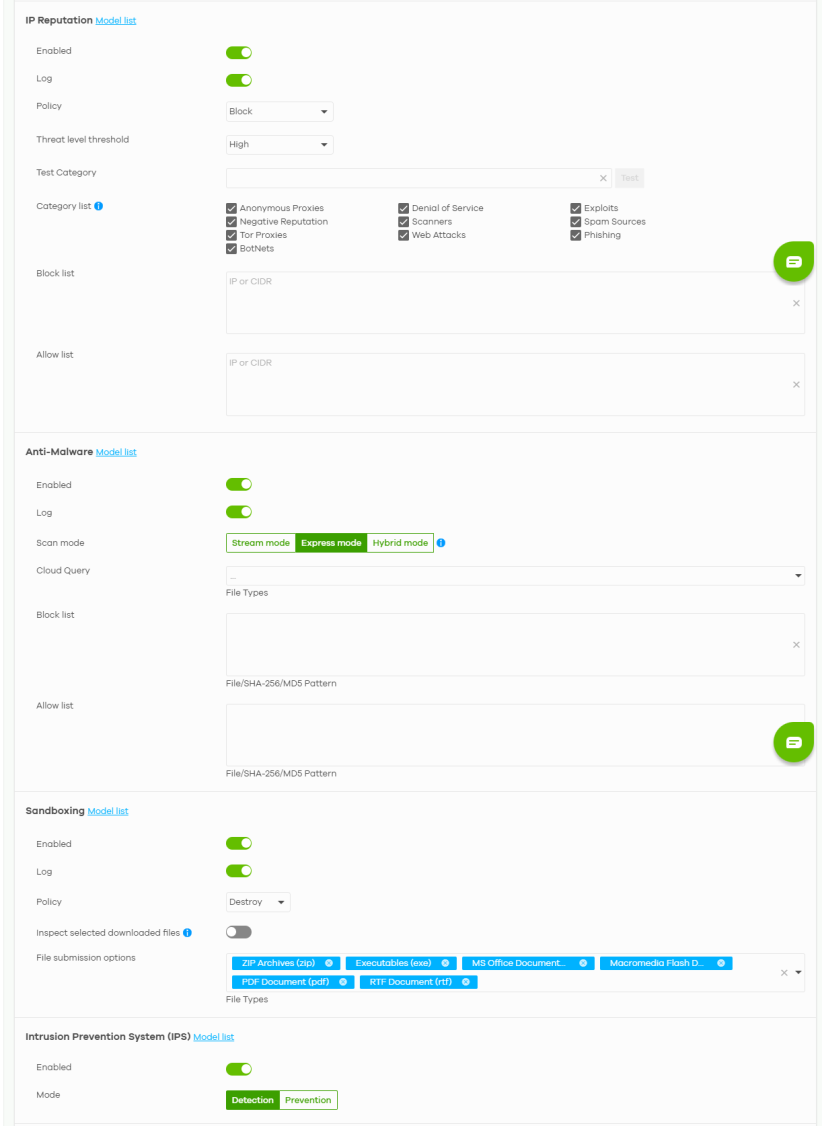This screenshot has height=1126, width=822.
Task: Open the IP Reputation Policy dropdown
Action: [280, 112]
